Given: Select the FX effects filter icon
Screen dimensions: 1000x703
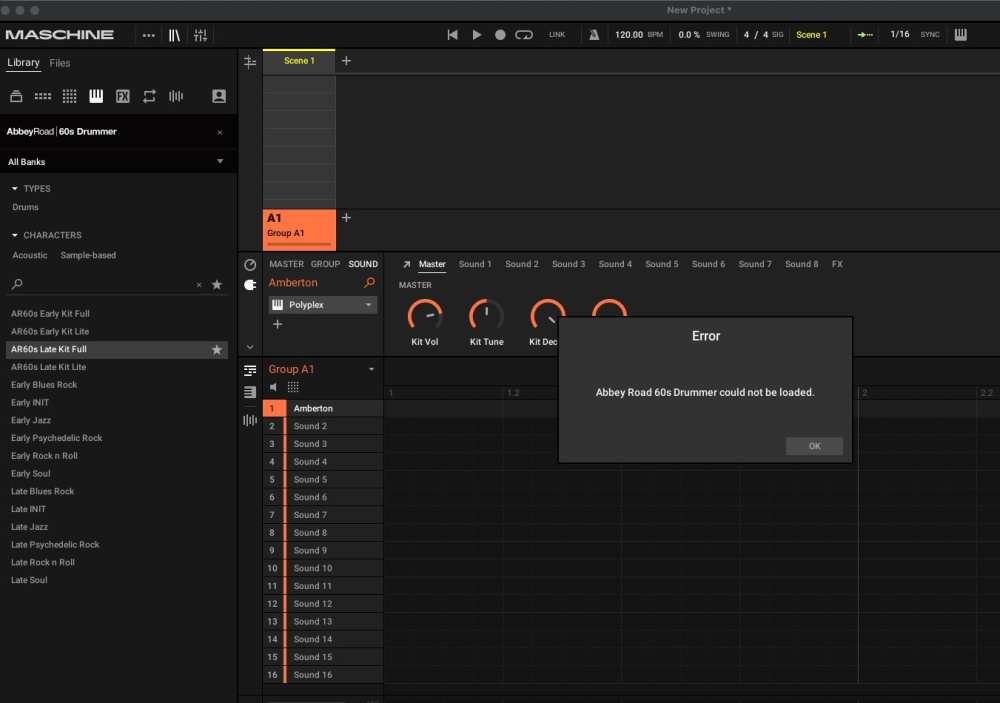Looking at the screenshot, I should click(123, 96).
